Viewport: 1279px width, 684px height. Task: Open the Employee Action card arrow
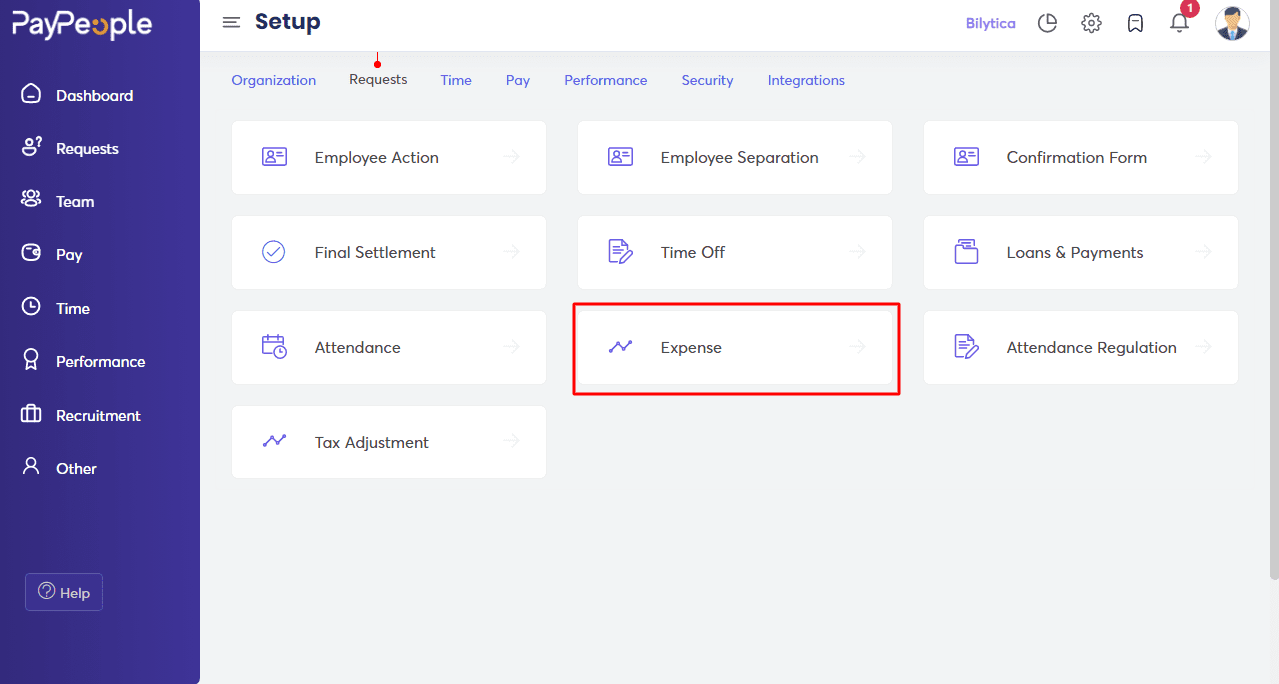512,157
